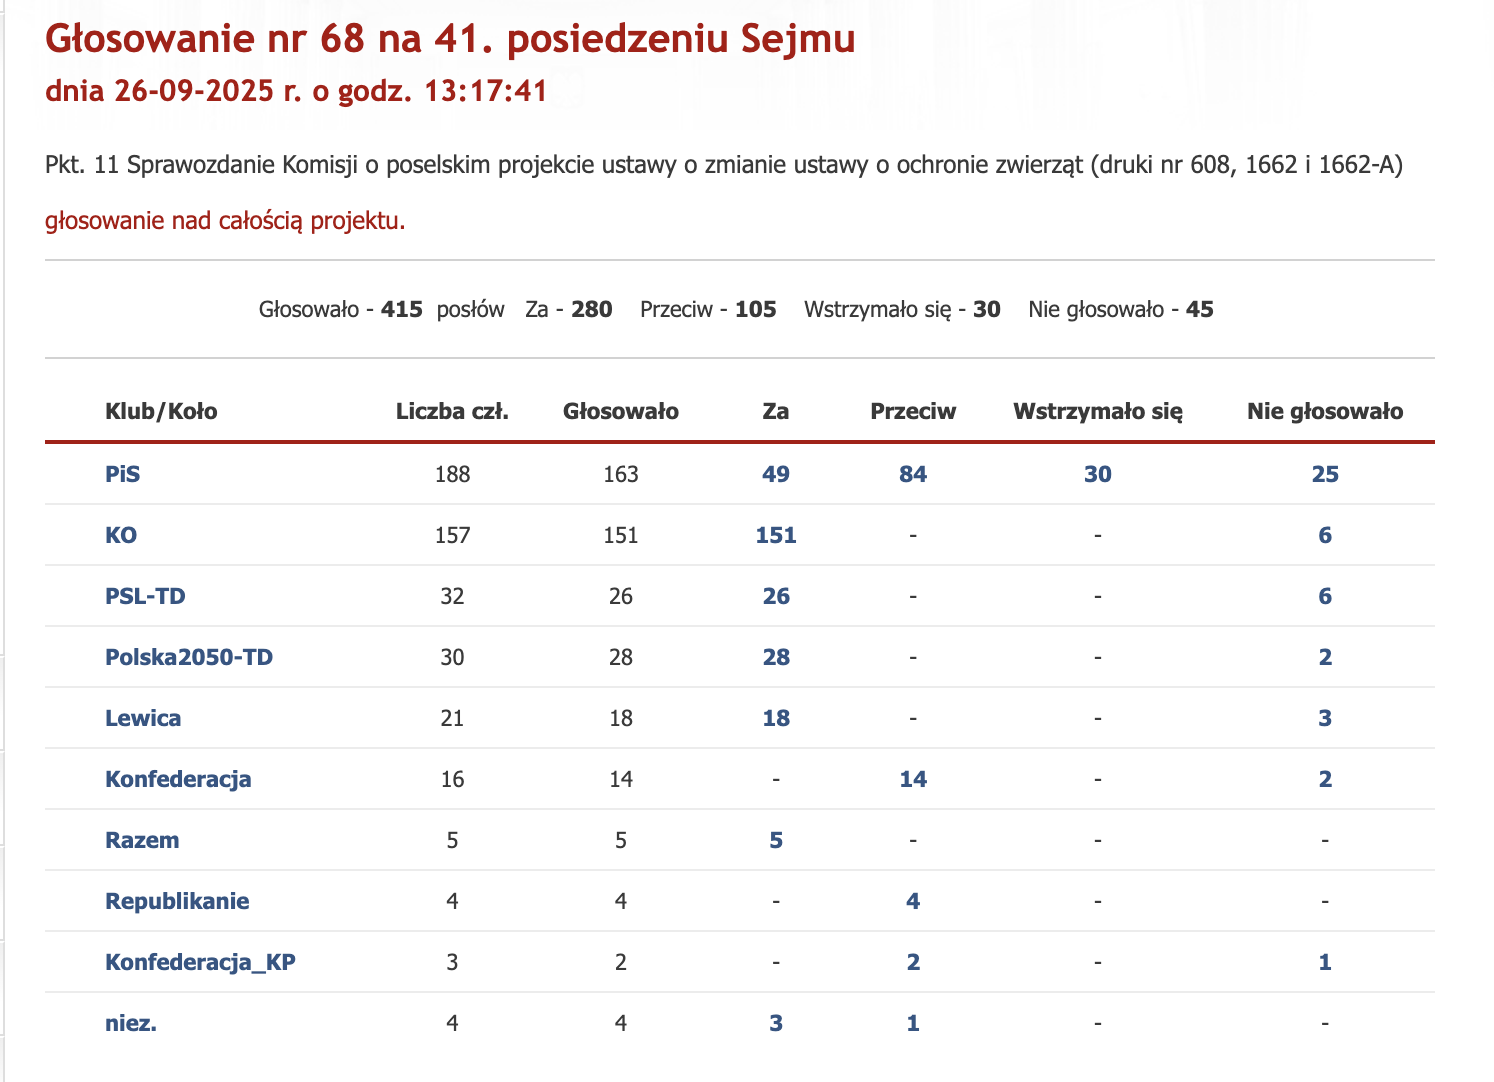View the 1 Konfederacja_KP non-voter
Screen dimensions: 1494x1082
pyautogui.click(x=1325, y=962)
